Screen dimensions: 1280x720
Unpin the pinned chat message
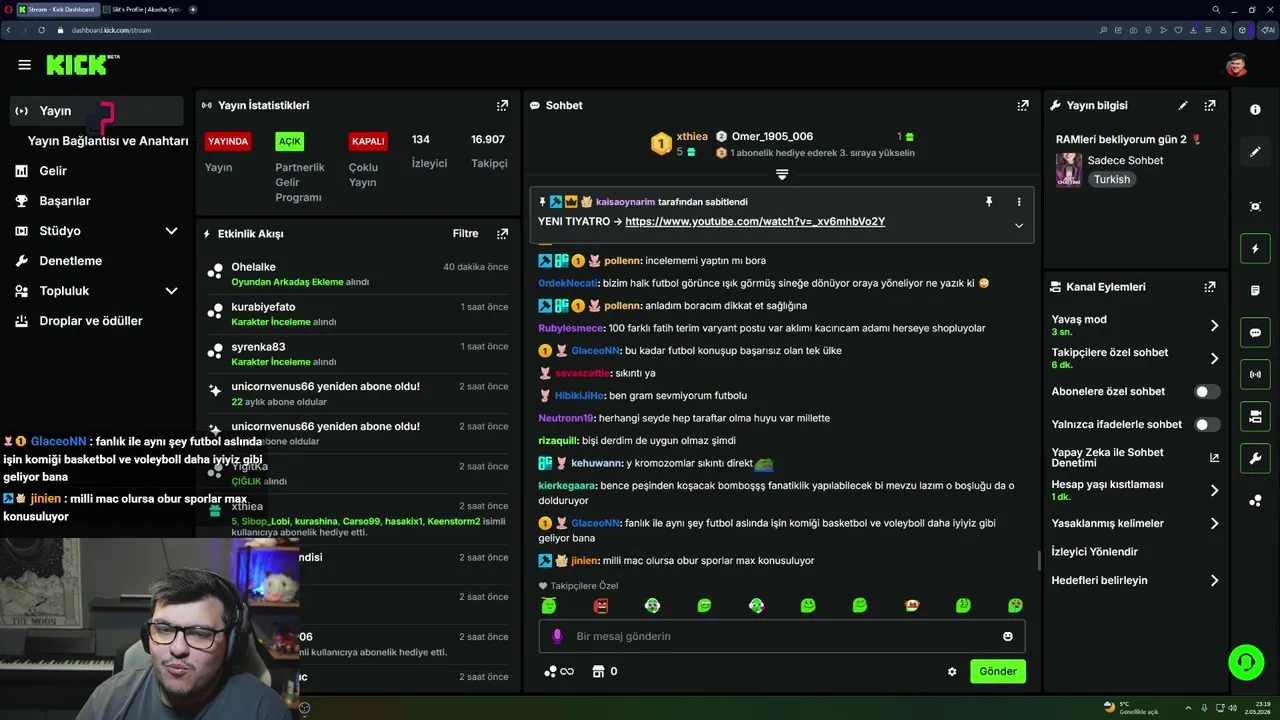coord(989,201)
